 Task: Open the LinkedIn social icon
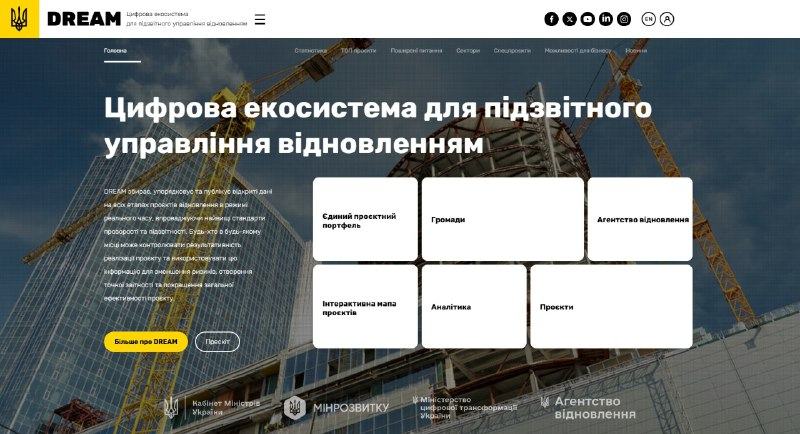[x=605, y=19]
